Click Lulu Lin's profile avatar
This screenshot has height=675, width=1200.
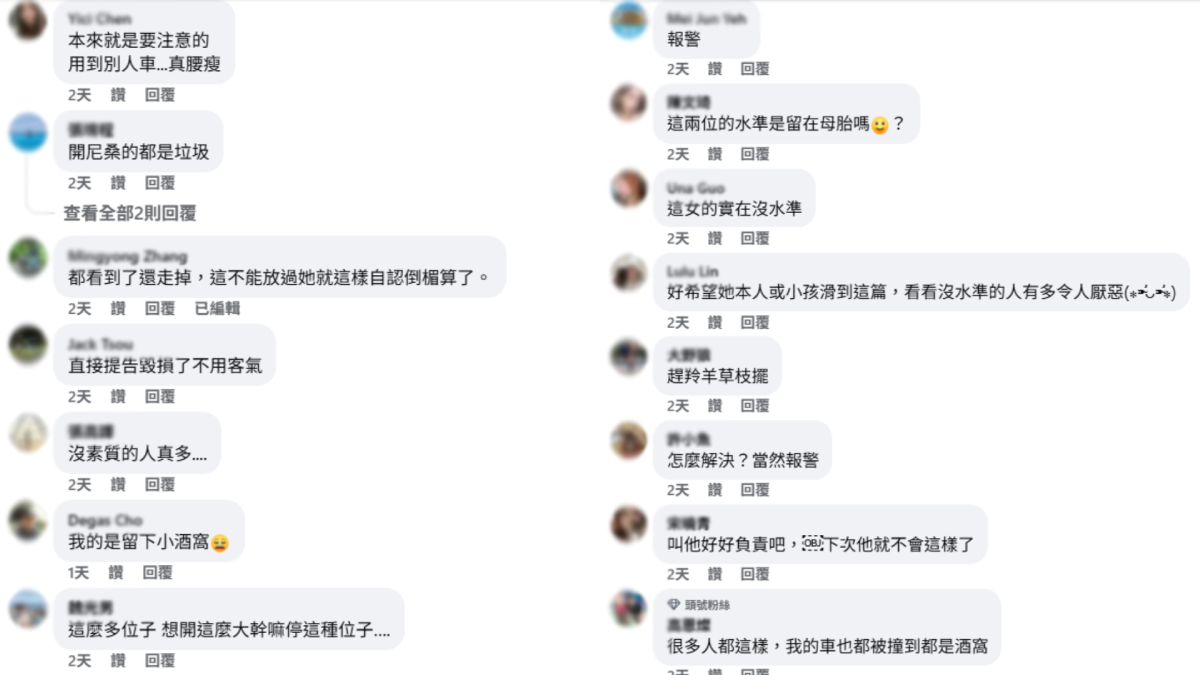[x=629, y=273]
